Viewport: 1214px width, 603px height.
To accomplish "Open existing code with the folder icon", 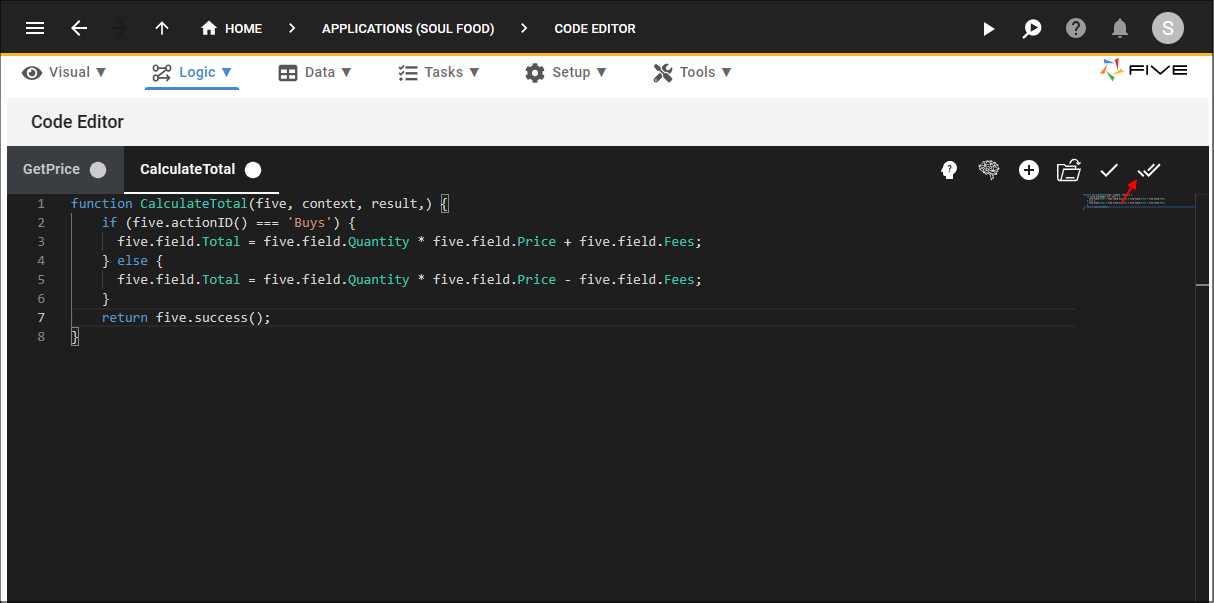I will (x=1069, y=170).
